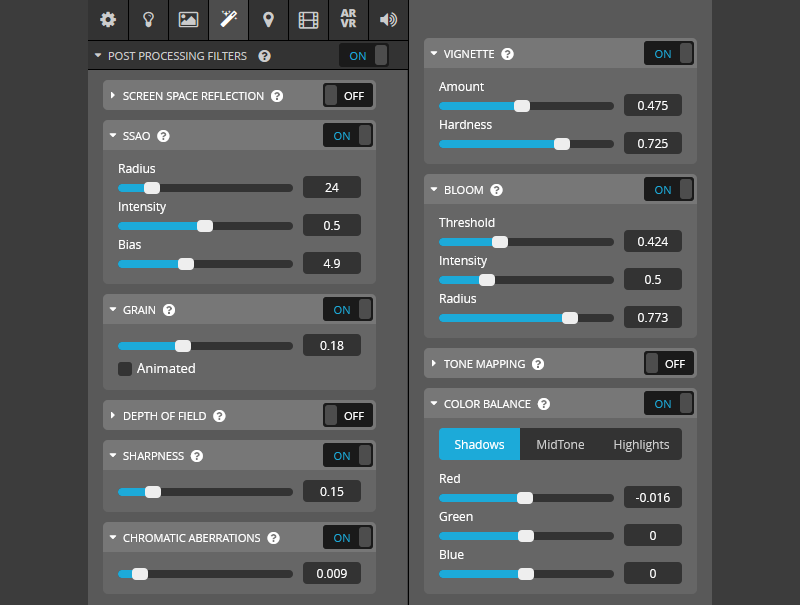
Task: Click the SSAO Radius value field
Action: 332,187
